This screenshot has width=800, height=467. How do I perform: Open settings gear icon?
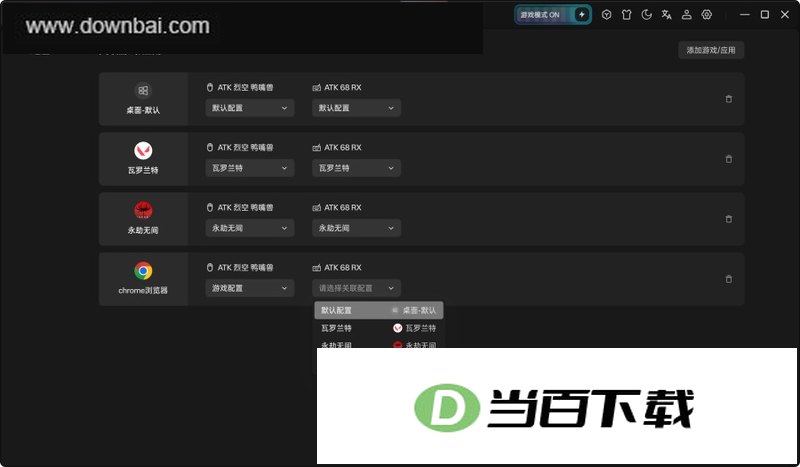pyautogui.click(x=707, y=15)
